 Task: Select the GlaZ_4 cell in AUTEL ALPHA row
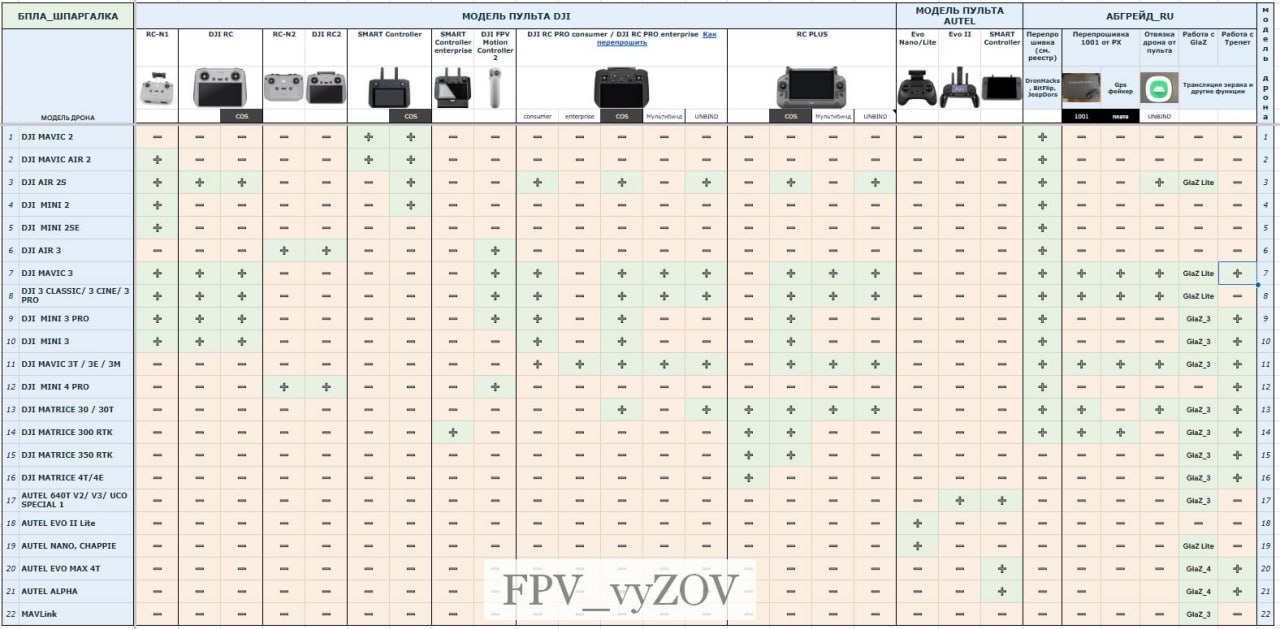pyautogui.click(x=1197, y=591)
